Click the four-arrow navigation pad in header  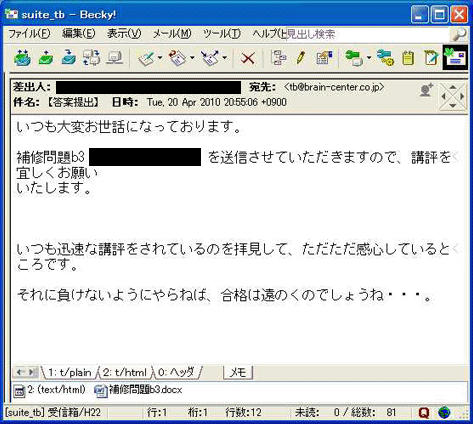click(452, 97)
